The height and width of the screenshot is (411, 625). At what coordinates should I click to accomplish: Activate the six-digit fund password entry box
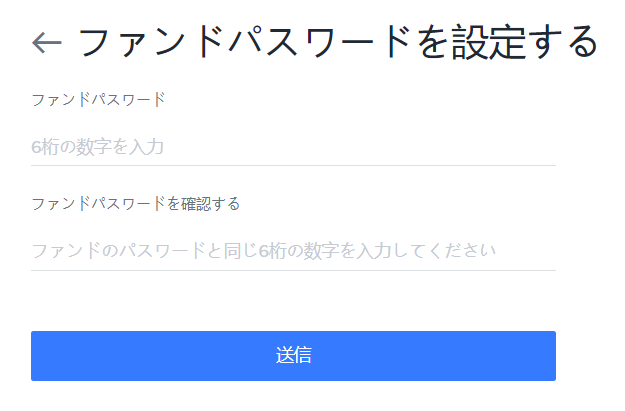[293, 147]
